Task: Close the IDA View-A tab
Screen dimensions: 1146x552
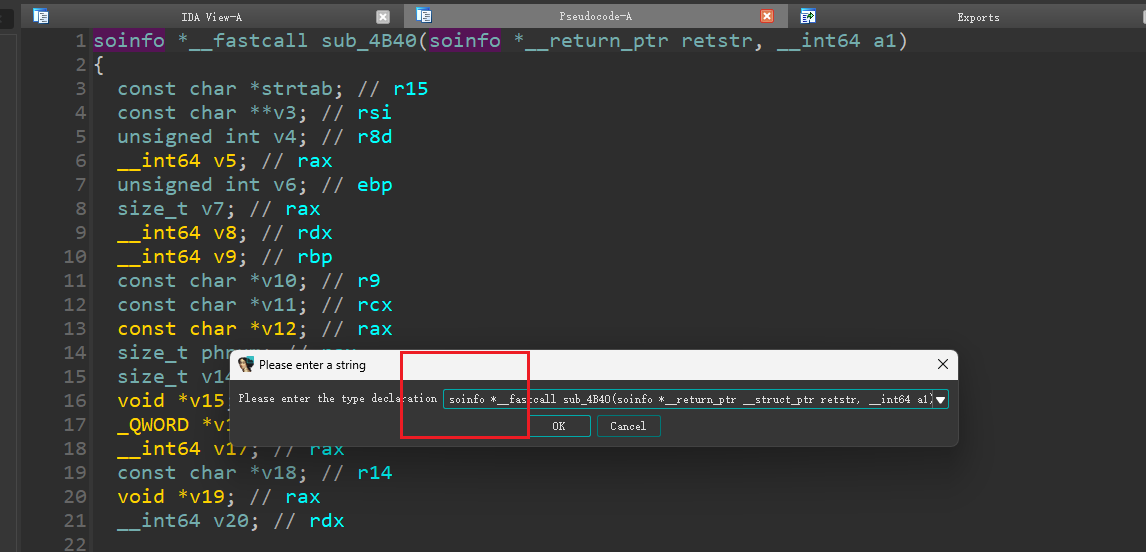Action: [x=383, y=17]
